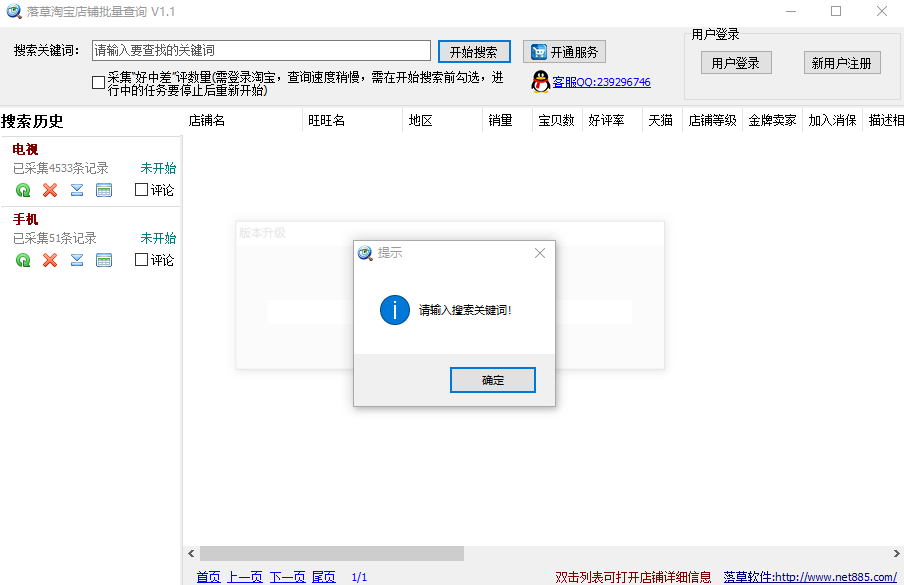Viewport: 904px width, 585px height.
Task: Click the red X icon under 手机 entry
Action: [x=50, y=260]
